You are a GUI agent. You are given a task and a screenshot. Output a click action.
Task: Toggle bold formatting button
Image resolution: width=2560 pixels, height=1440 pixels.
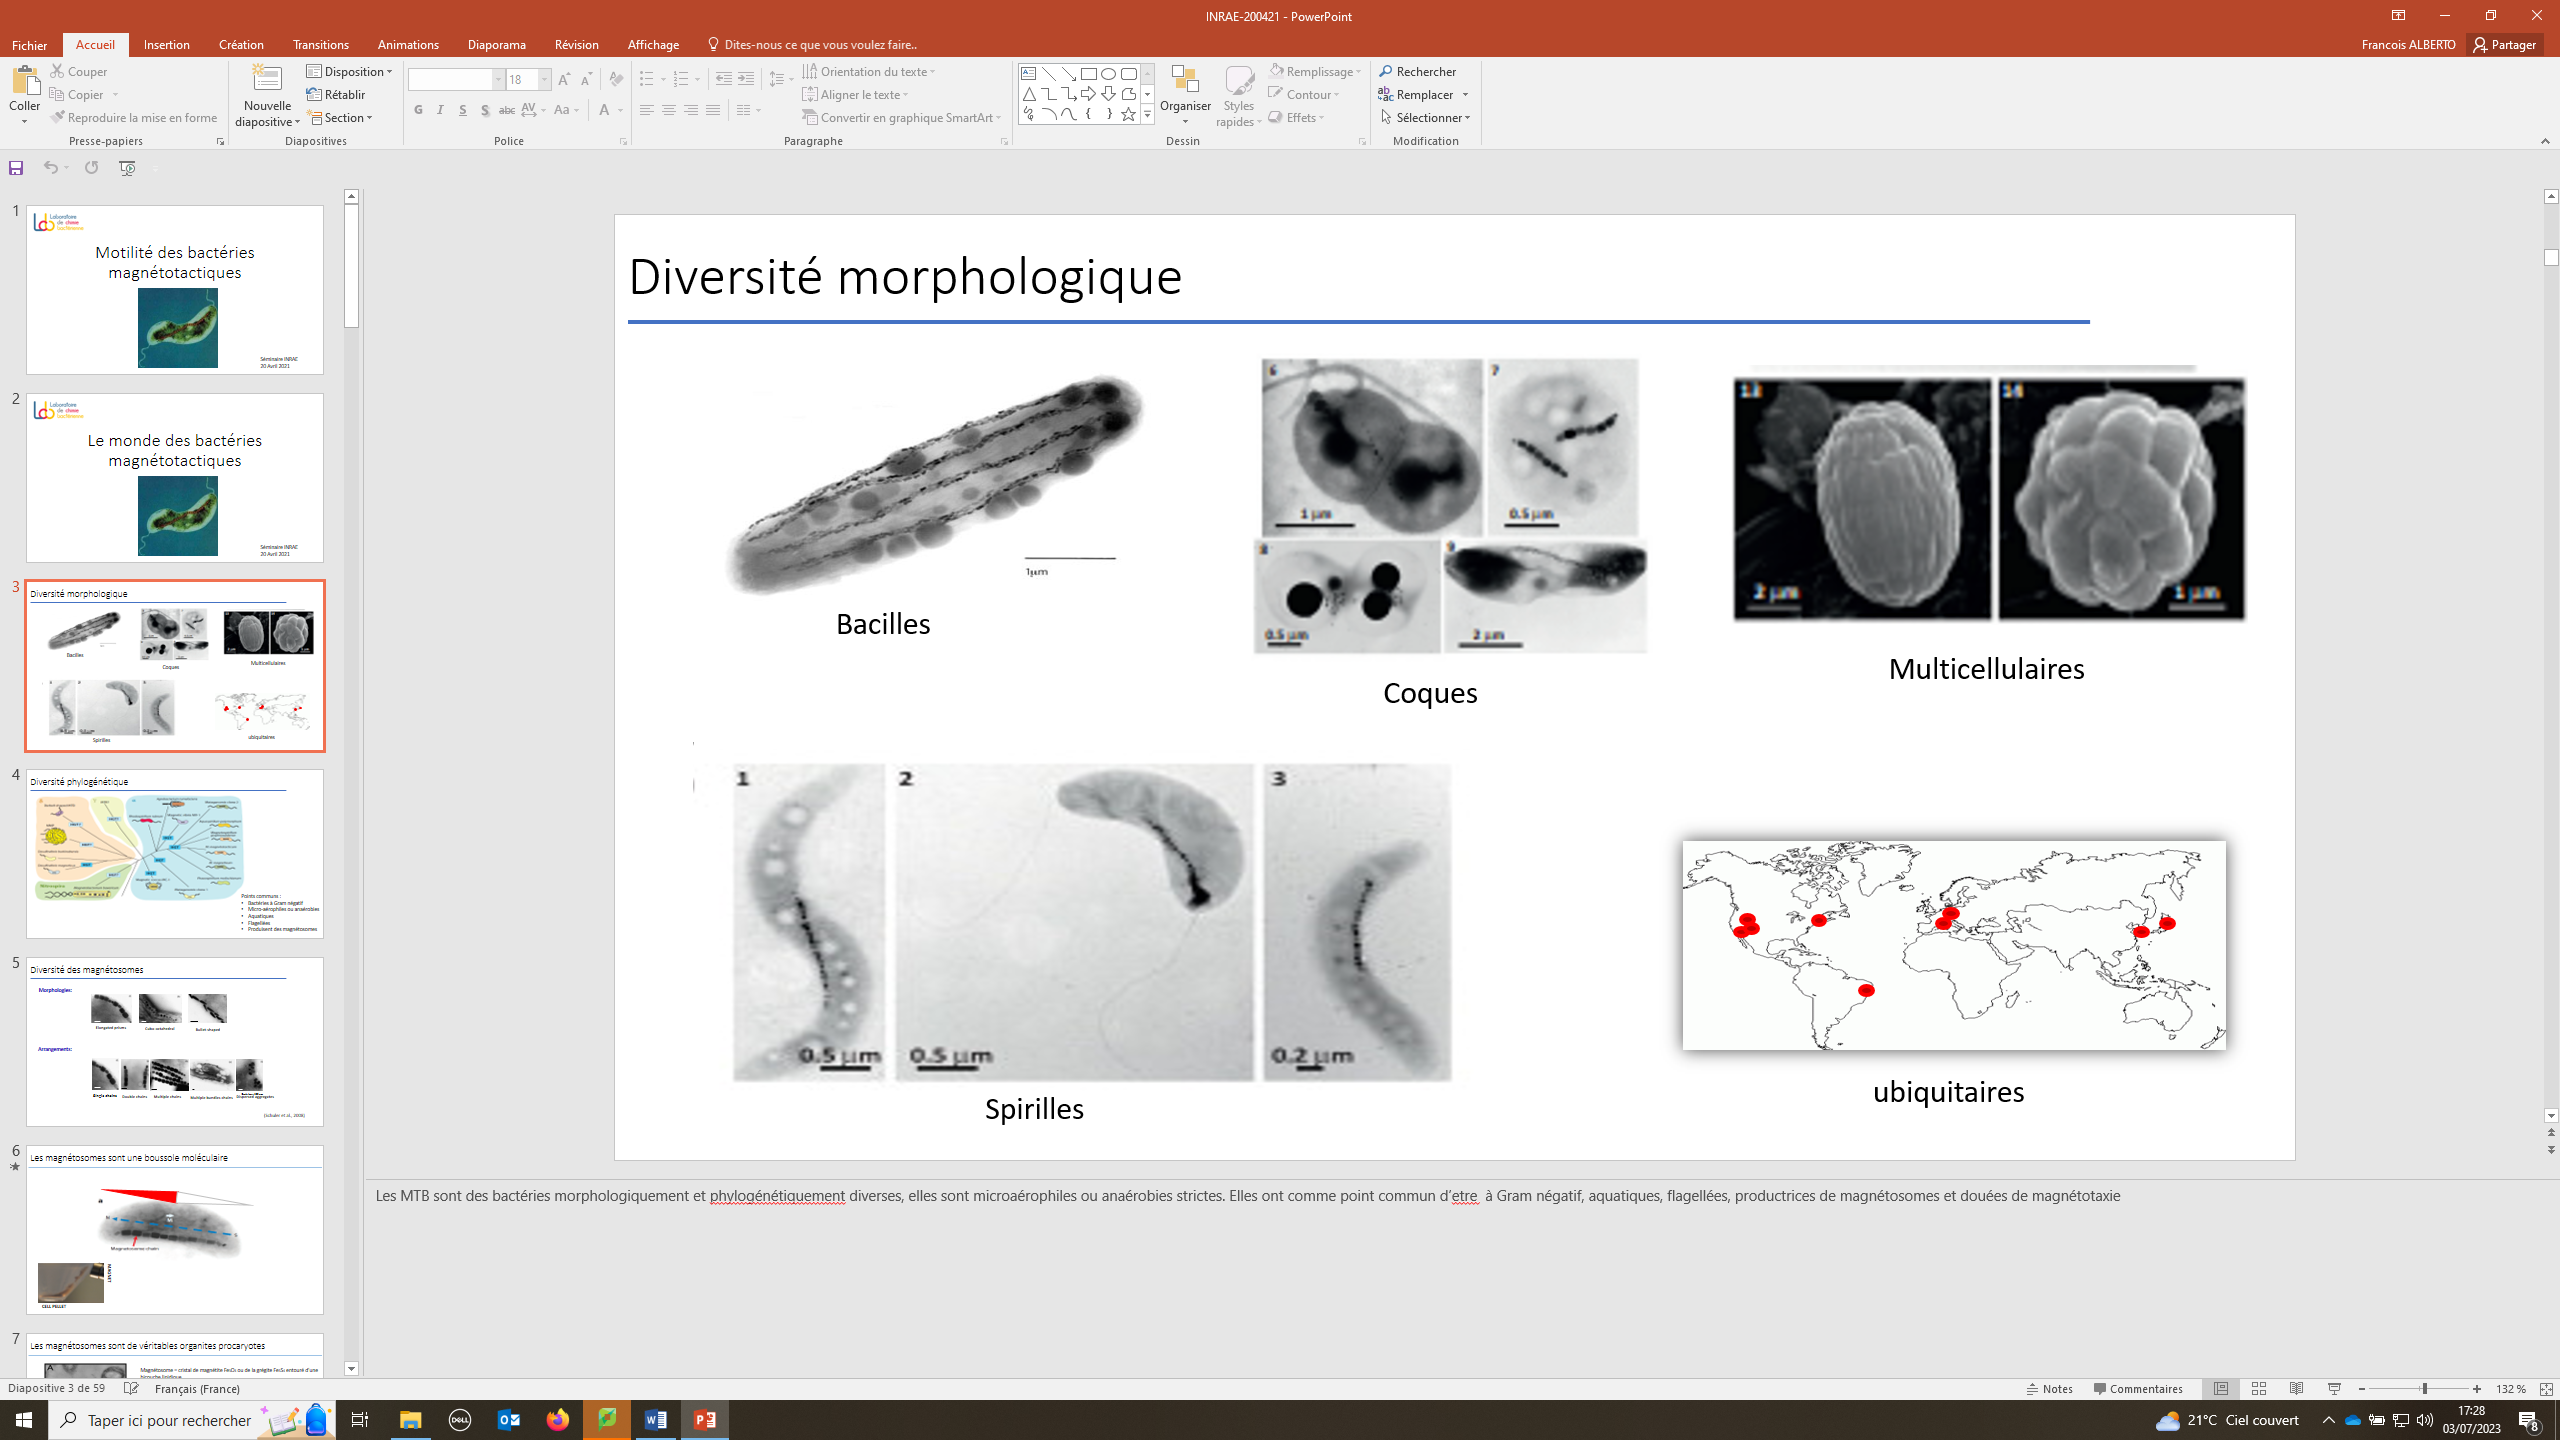click(418, 110)
